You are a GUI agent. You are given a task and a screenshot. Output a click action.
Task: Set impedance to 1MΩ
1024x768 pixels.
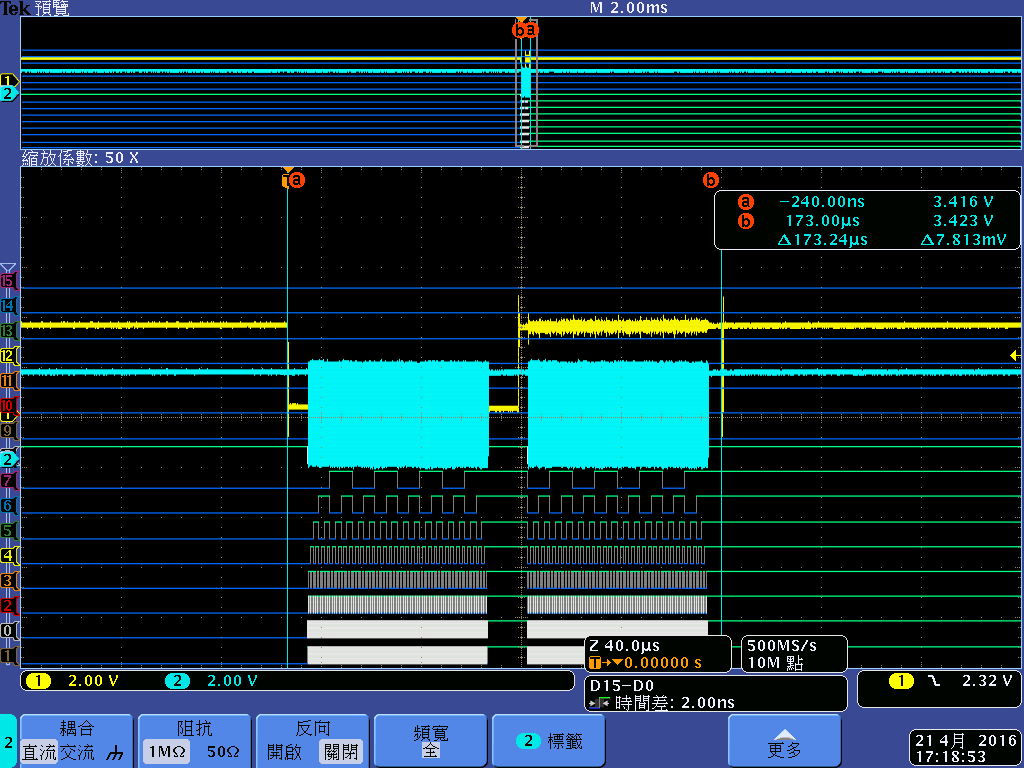(167, 752)
